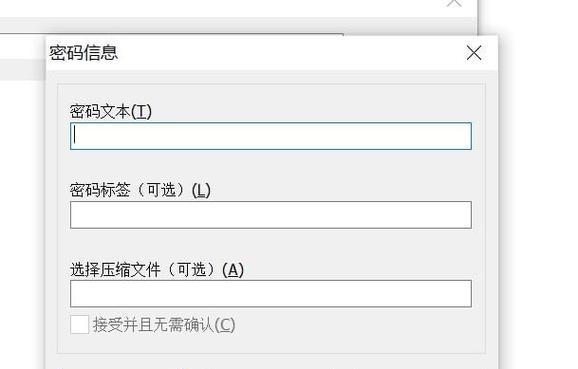The image size is (578, 369).
Task: Click the gray background window strip at left
Action: click(x=22, y=70)
